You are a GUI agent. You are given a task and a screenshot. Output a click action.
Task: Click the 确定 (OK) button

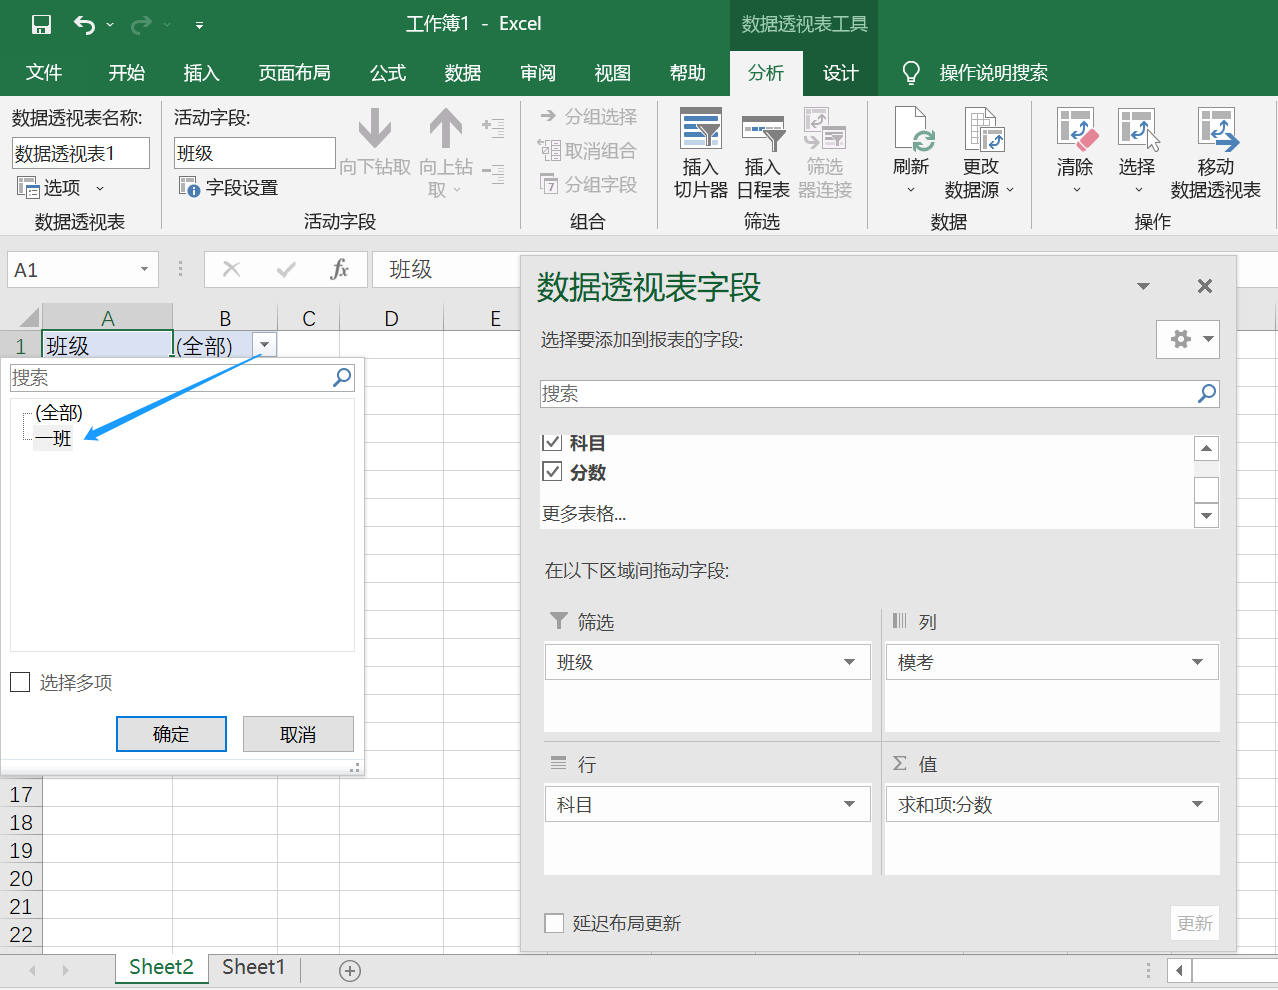(x=171, y=734)
